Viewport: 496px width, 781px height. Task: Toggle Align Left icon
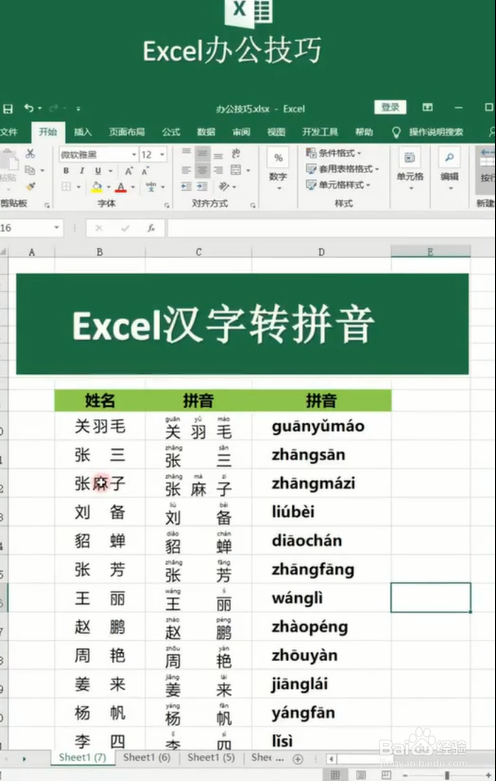186,171
